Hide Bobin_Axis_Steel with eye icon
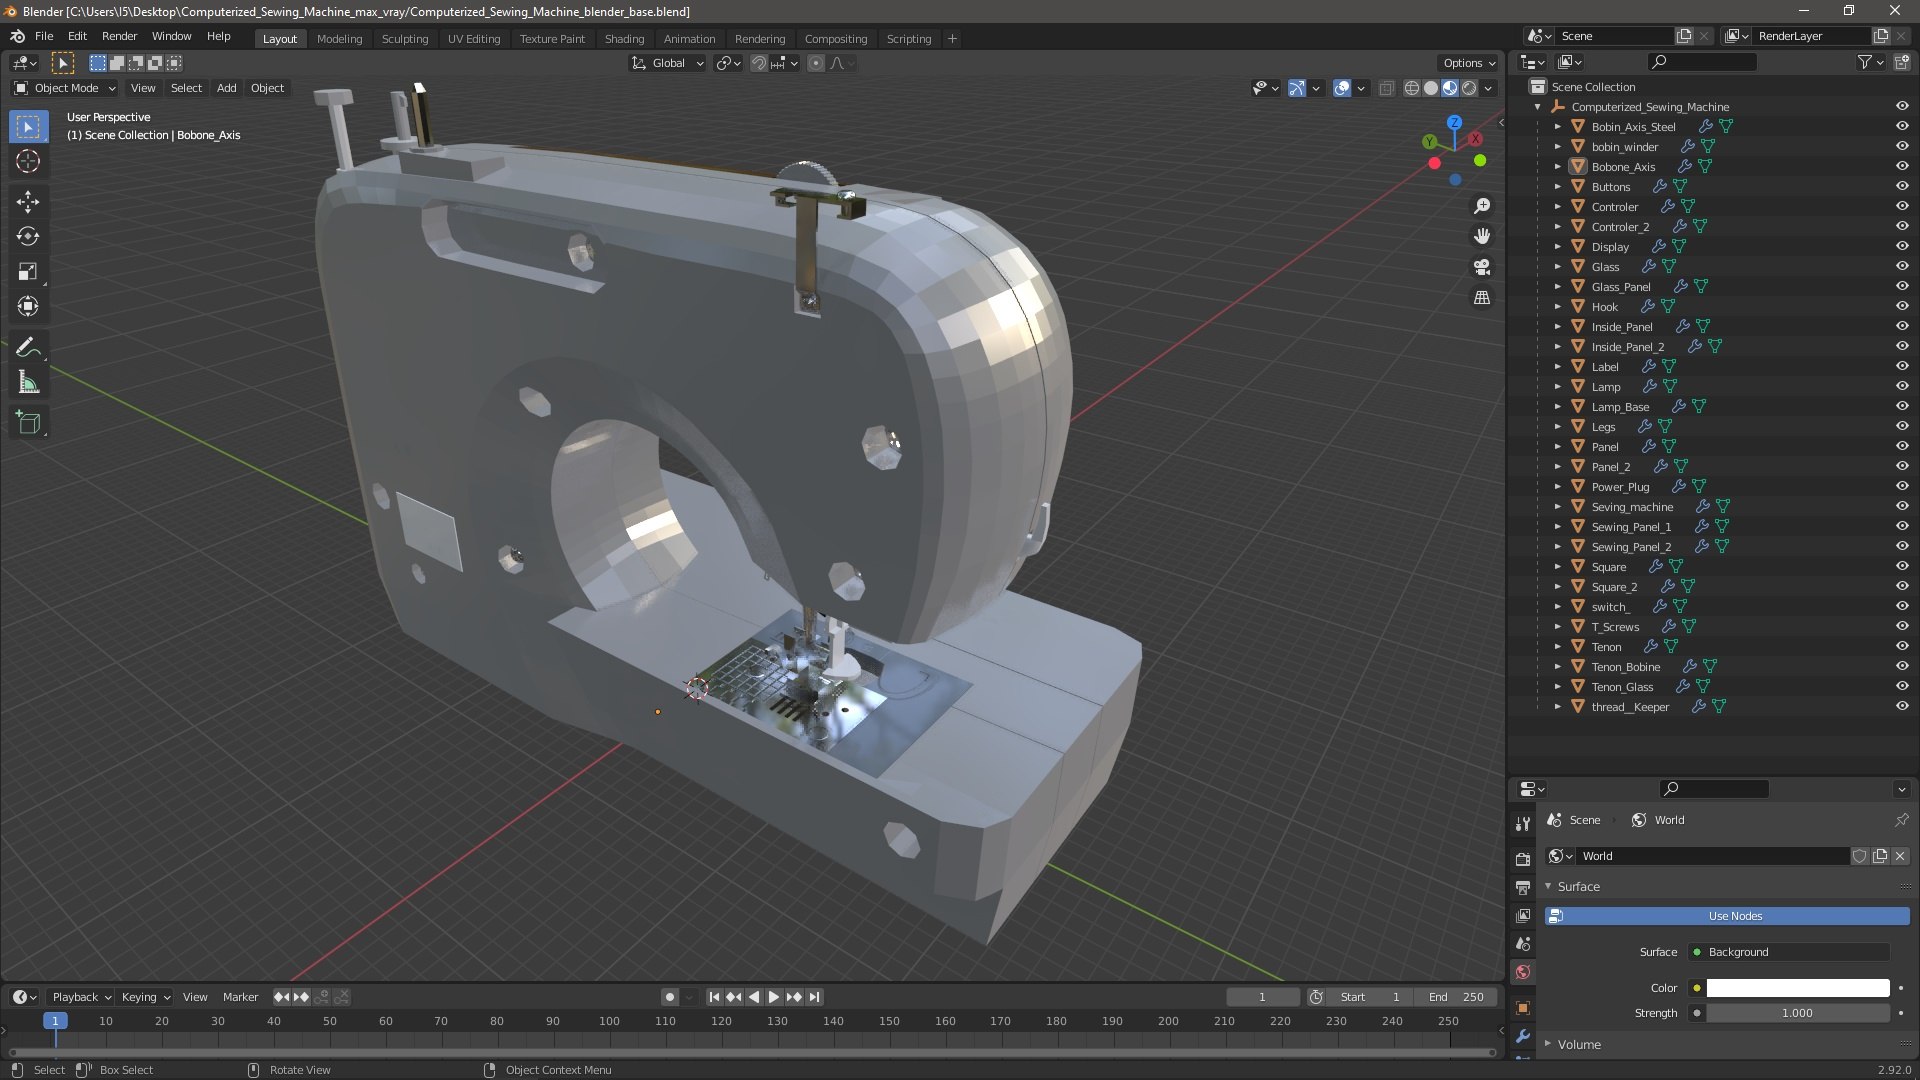The height and width of the screenshot is (1080, 1920). 1901,126
